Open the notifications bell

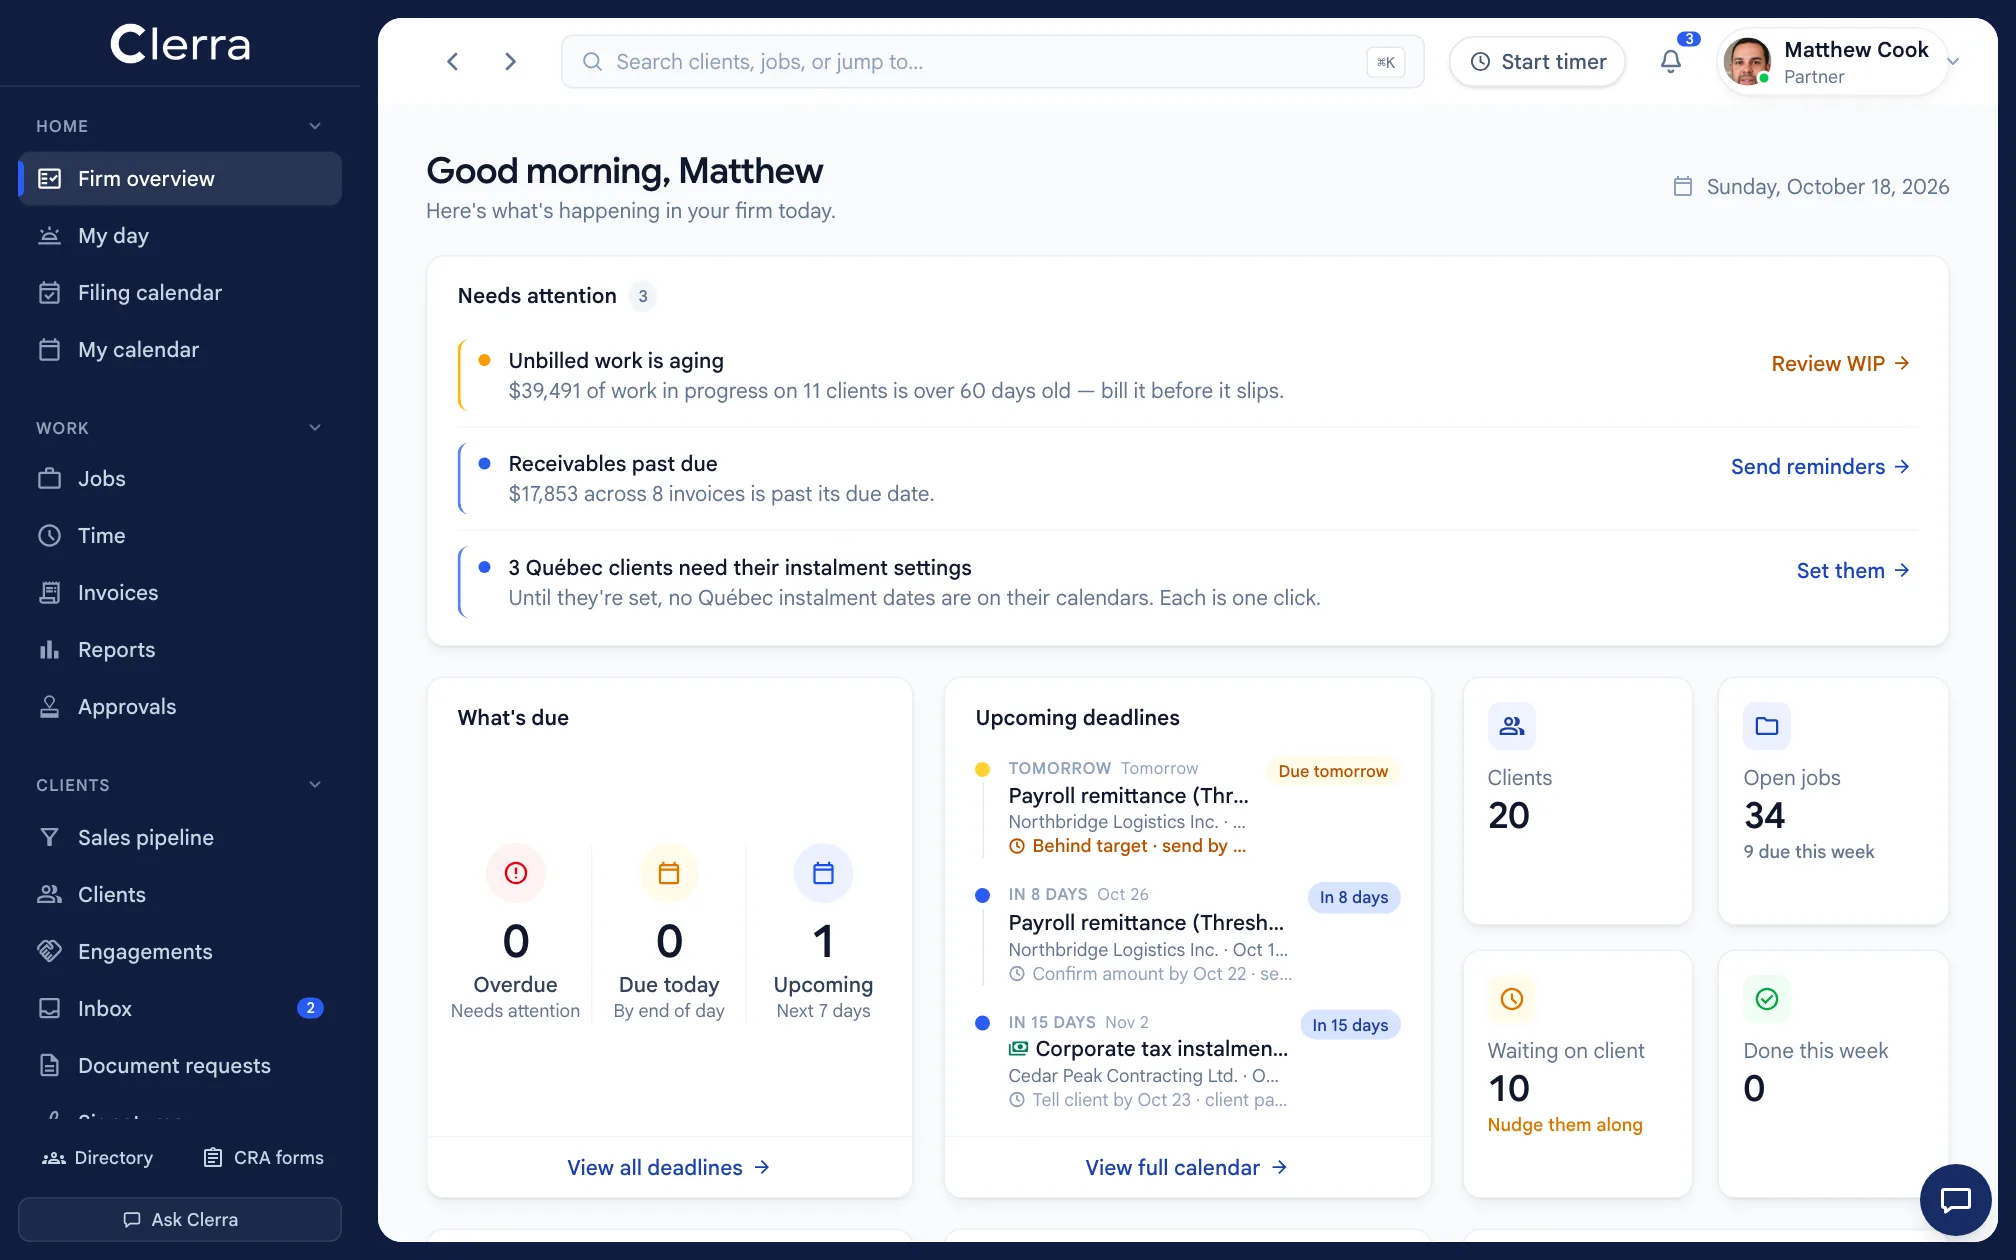1671,62
